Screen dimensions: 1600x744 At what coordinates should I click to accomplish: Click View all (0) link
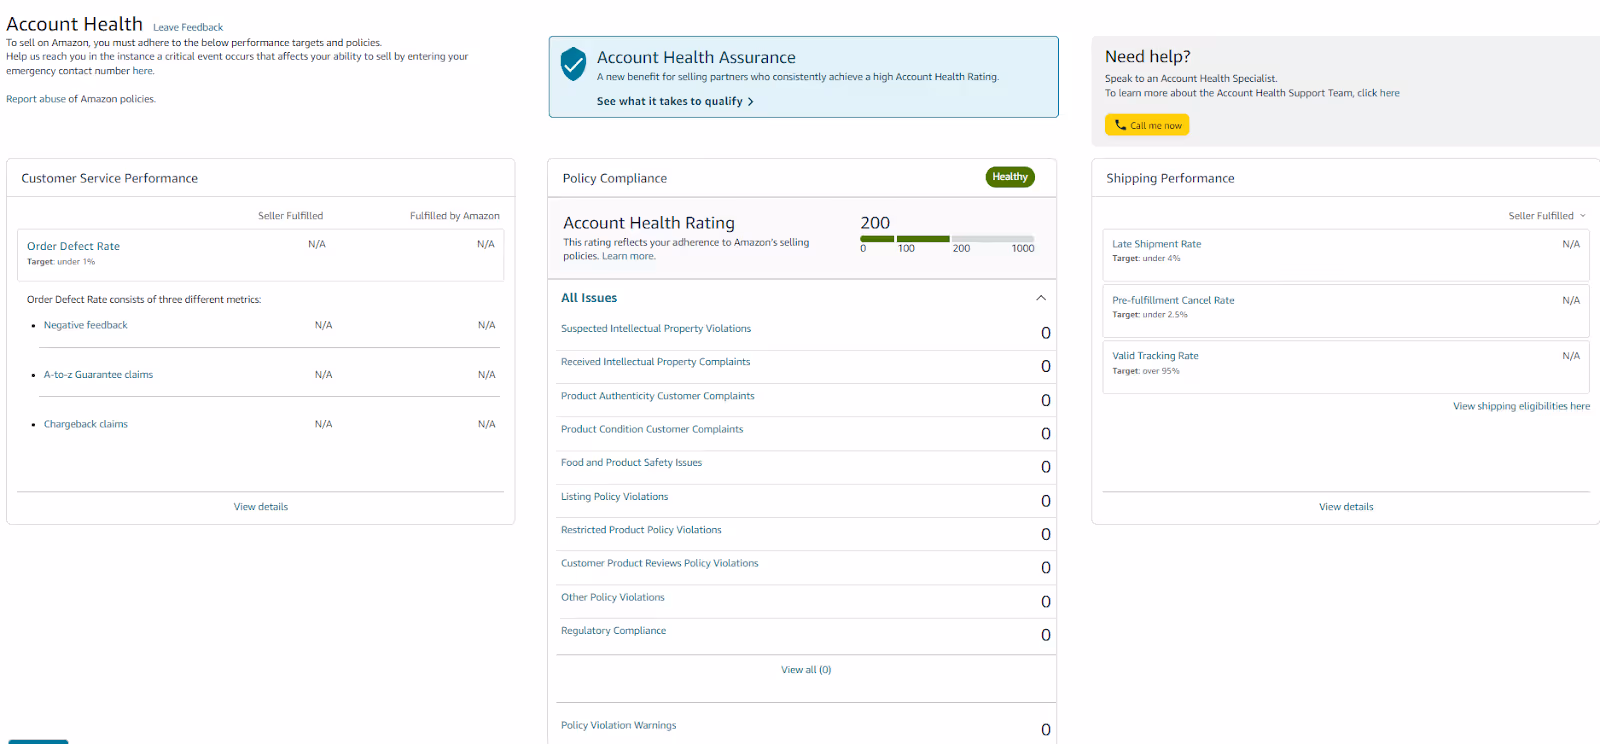pyautogui.click(x=806, y=670)
